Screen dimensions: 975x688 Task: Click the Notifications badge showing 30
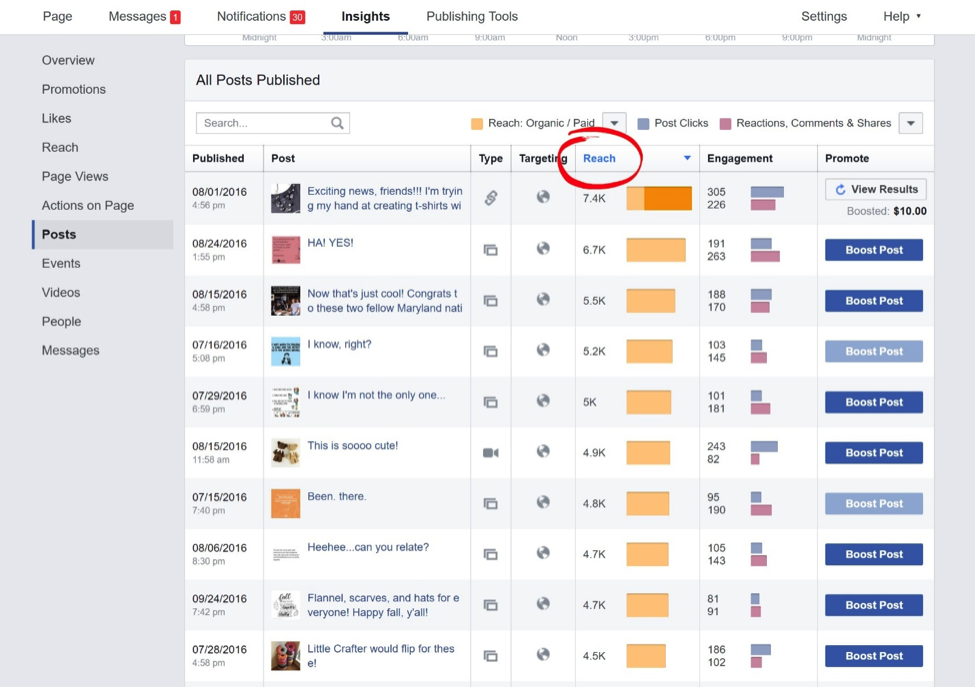tap(297, 17)
